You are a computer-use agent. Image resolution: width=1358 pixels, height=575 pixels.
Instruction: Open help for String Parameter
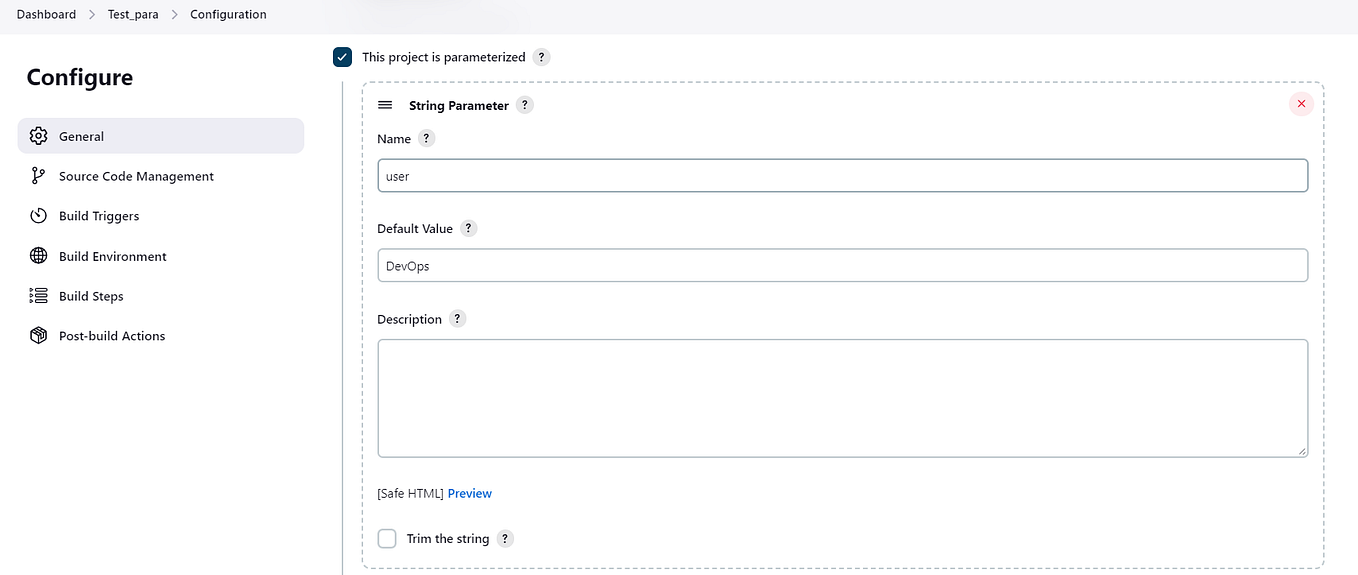(x=525, y=105)
